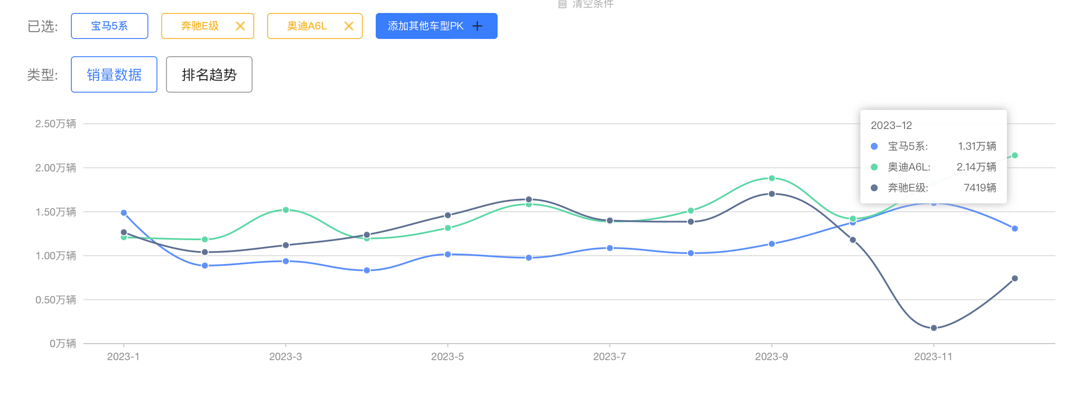This screenshot has width=1080, height=412.
Task: Click green 奥迪A6L dot in tooltip
Action: (875, 167)
